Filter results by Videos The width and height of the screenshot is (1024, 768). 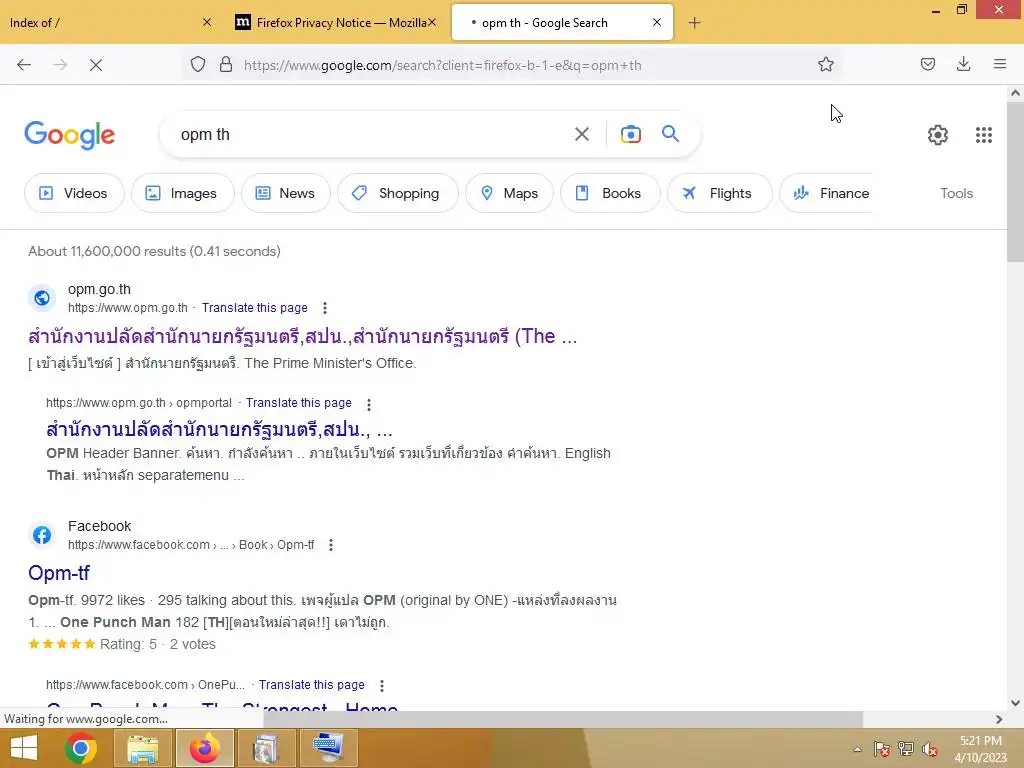coord(74,193)
